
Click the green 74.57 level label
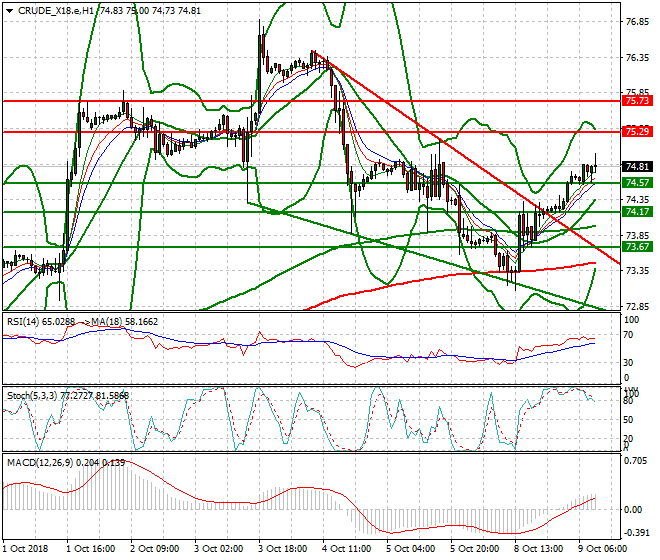(x=637, y=183)
